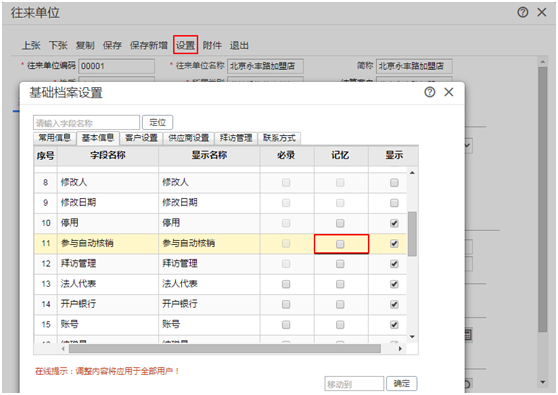Image resolution: width=558 pixels, height=395 pixels.
Task: Click the 简称 field
Action: pos(414,66)
